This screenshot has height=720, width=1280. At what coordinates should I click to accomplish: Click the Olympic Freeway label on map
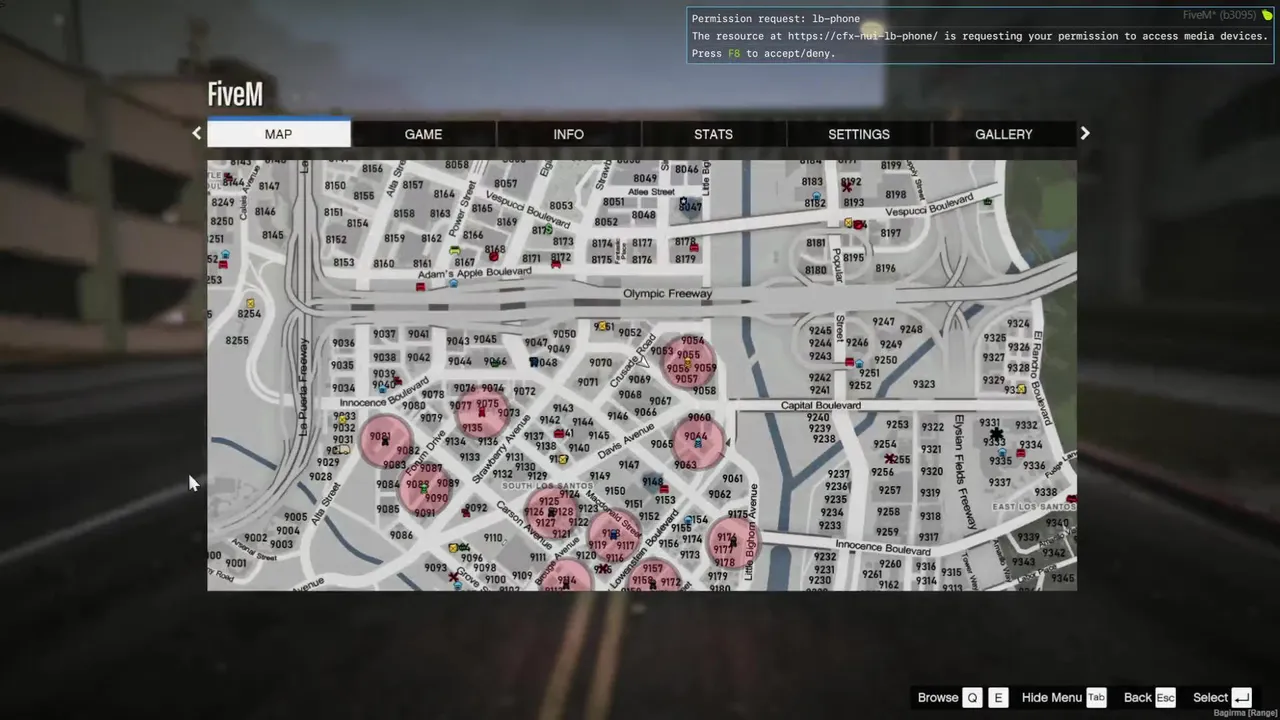(x=667, y=294)
